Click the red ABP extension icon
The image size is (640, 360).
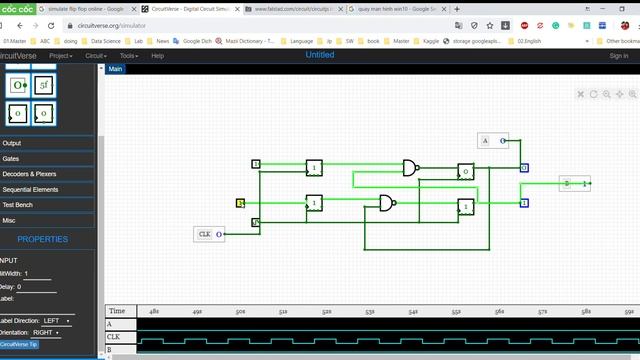(524, 25)
